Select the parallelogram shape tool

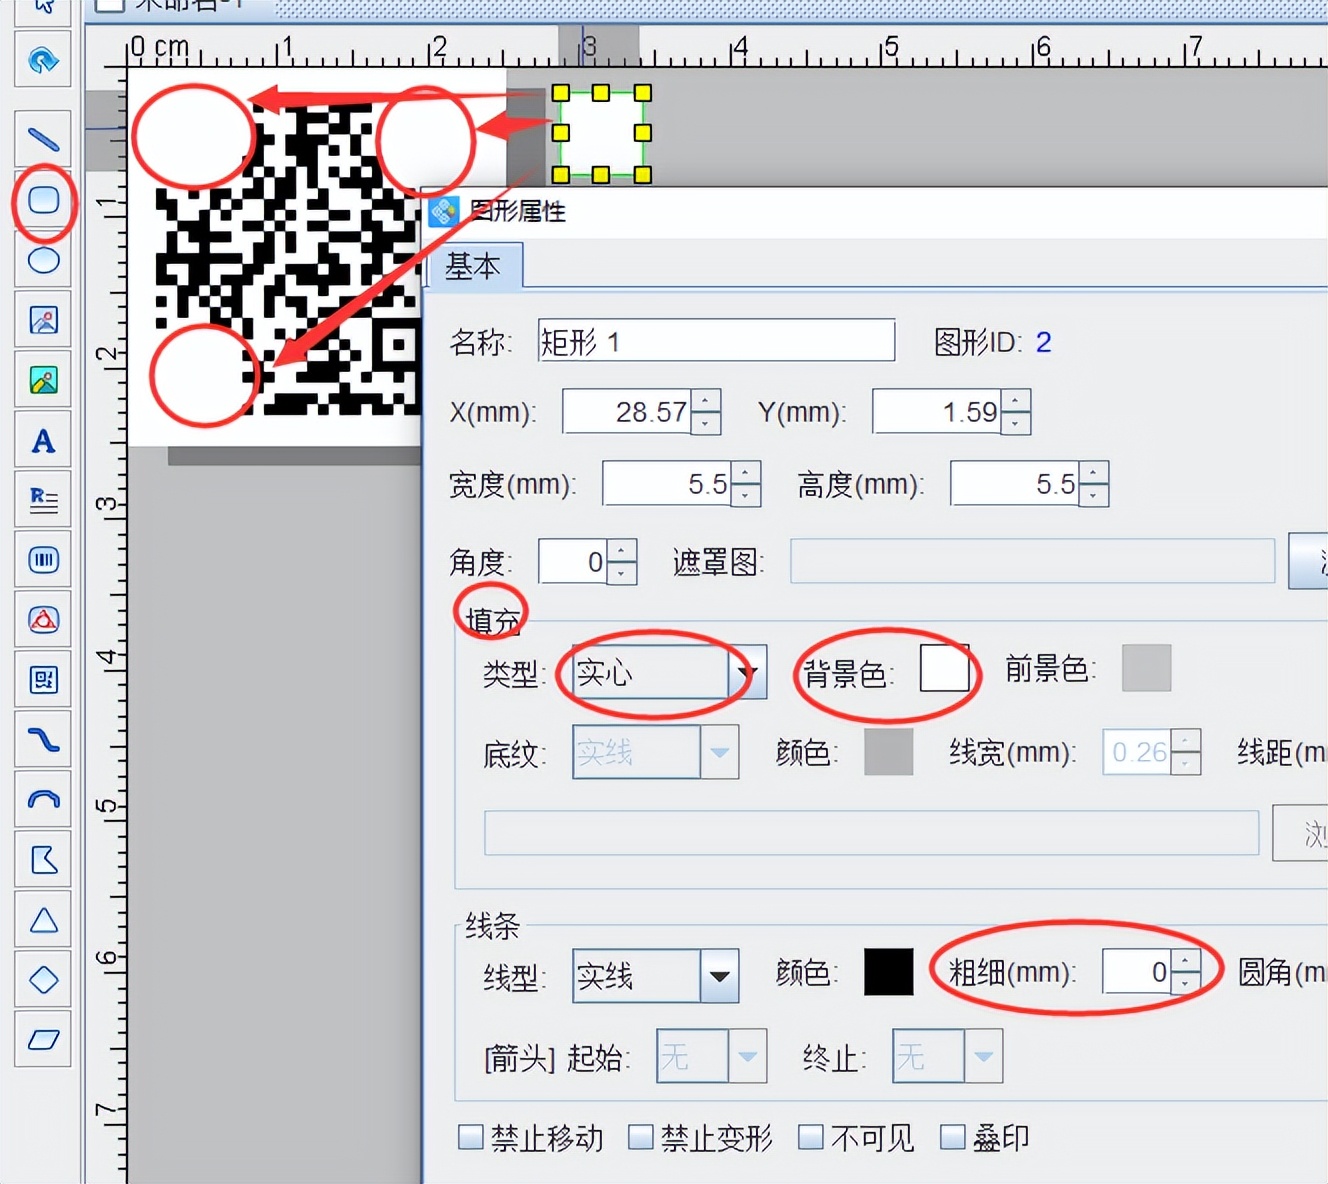click(43, 1040)
